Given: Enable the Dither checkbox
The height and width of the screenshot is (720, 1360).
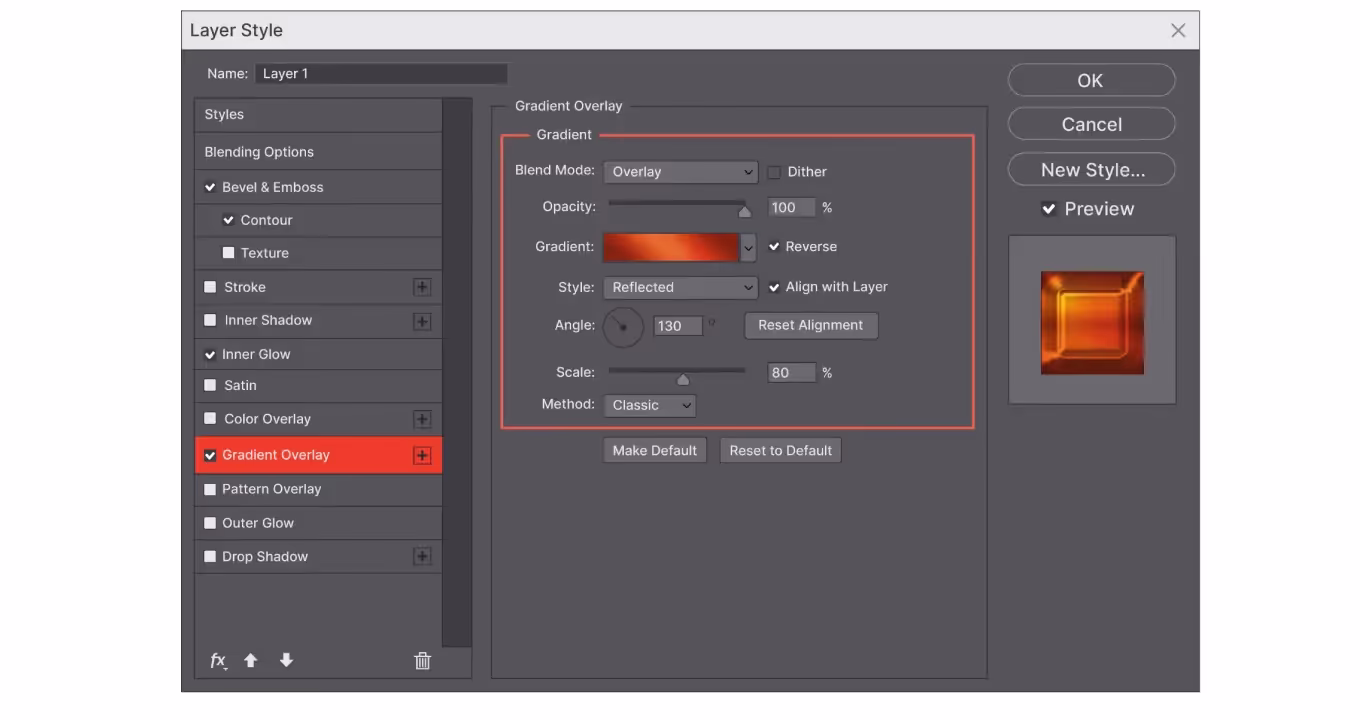Looking at the screenshot, I should (774, 172).
